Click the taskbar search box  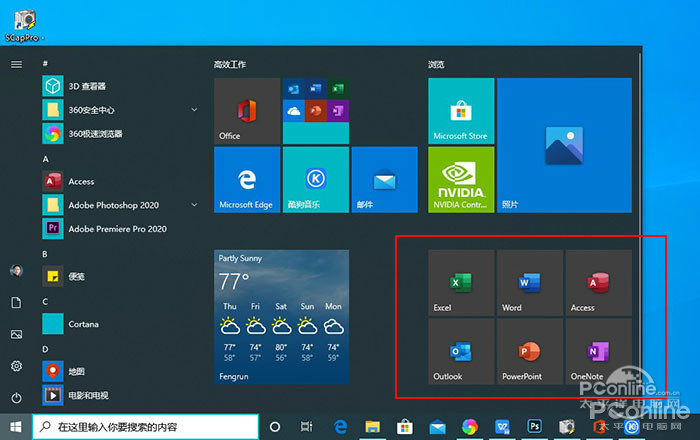(x=146, y=427)
